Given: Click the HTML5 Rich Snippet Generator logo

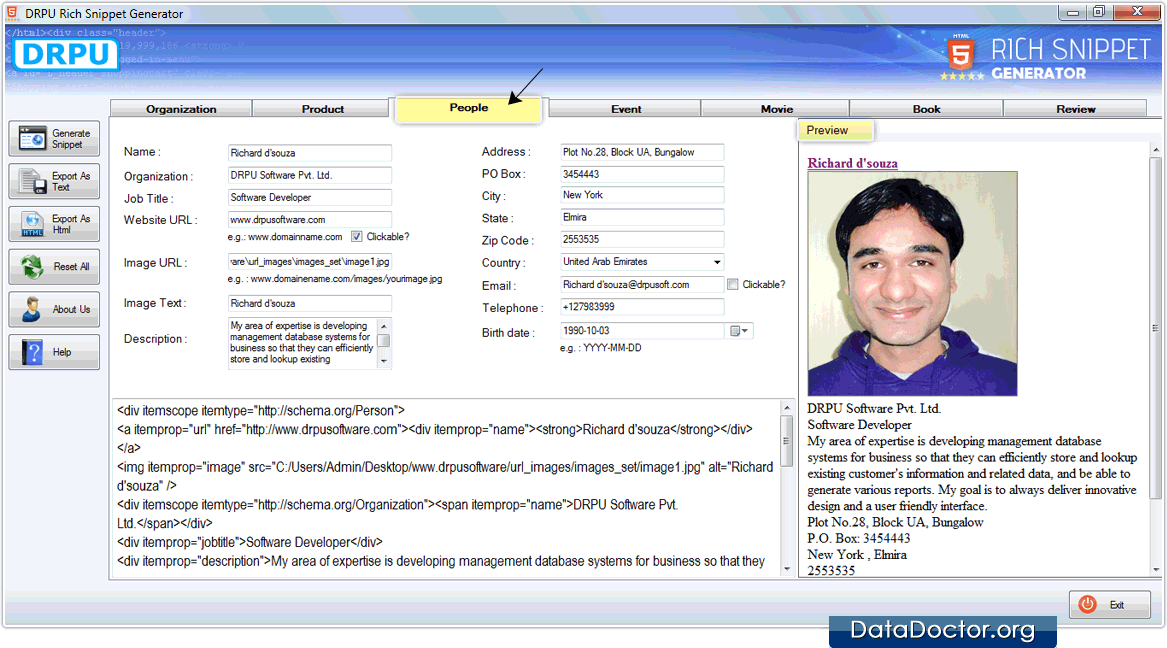Looking at the screenshot, I should coord(1046,57).
